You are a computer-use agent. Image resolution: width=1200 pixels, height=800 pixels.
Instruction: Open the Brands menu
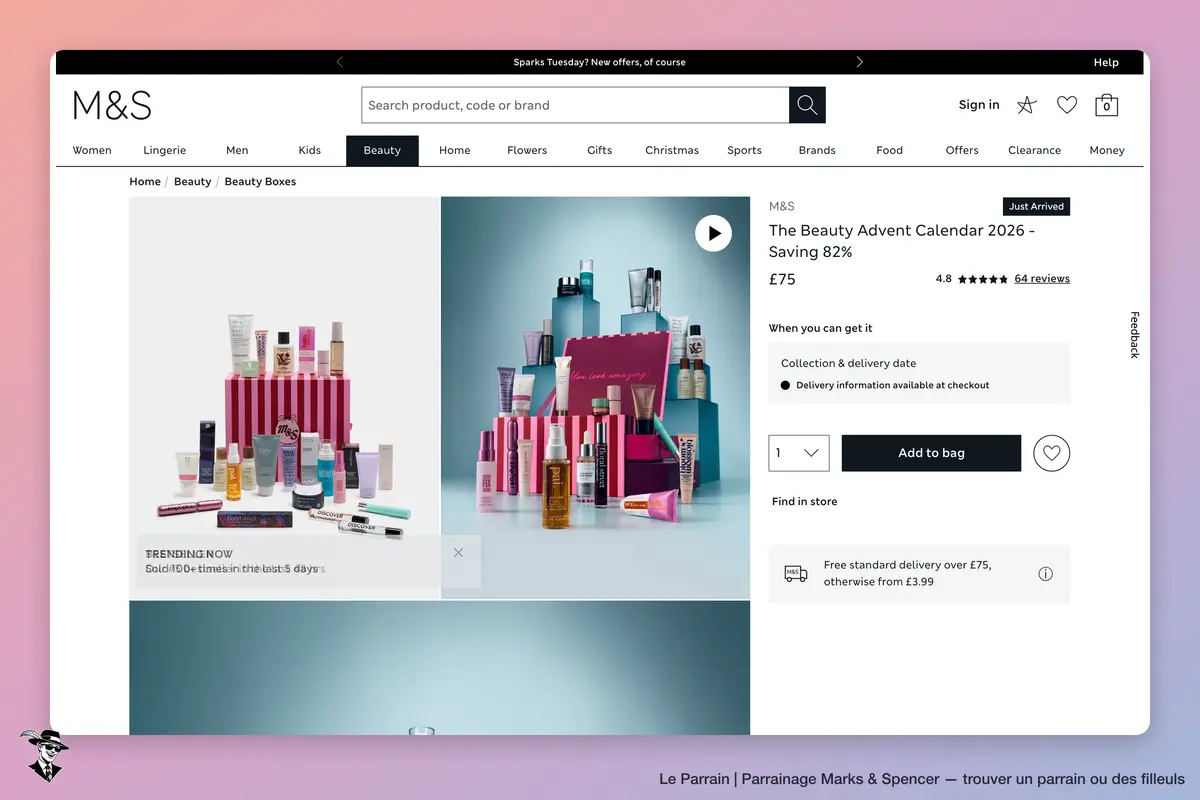[x=817, y=150]
